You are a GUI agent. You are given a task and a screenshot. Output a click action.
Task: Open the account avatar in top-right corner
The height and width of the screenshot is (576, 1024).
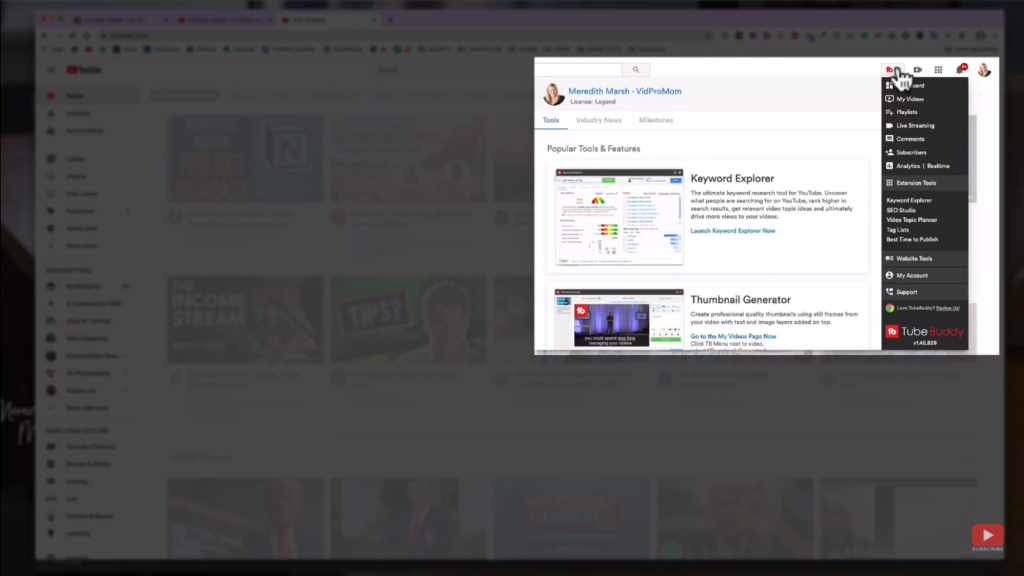tap(984, 70)
